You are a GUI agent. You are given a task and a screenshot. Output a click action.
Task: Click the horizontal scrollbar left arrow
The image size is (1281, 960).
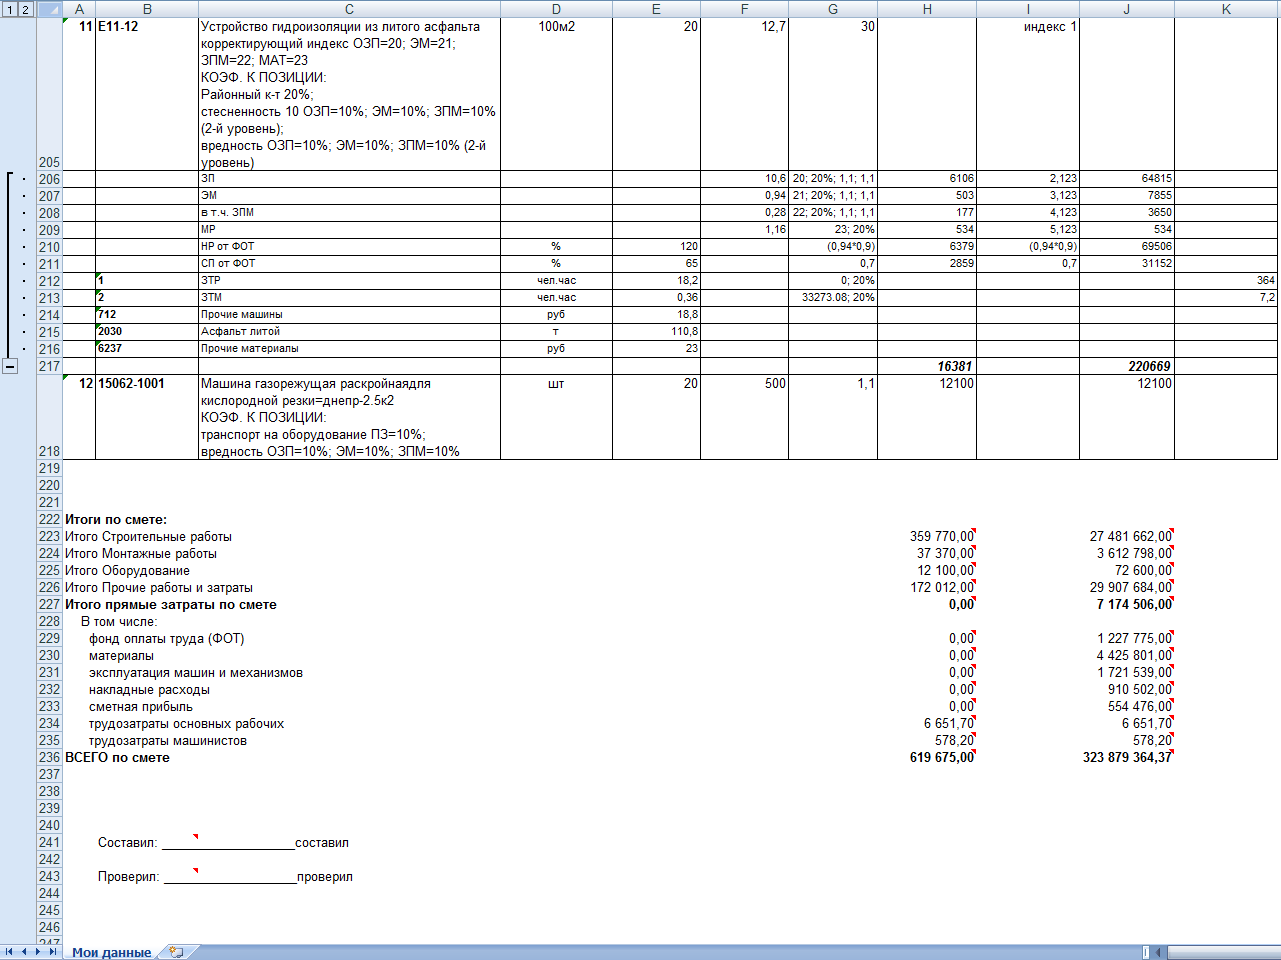pos(1160,952)
